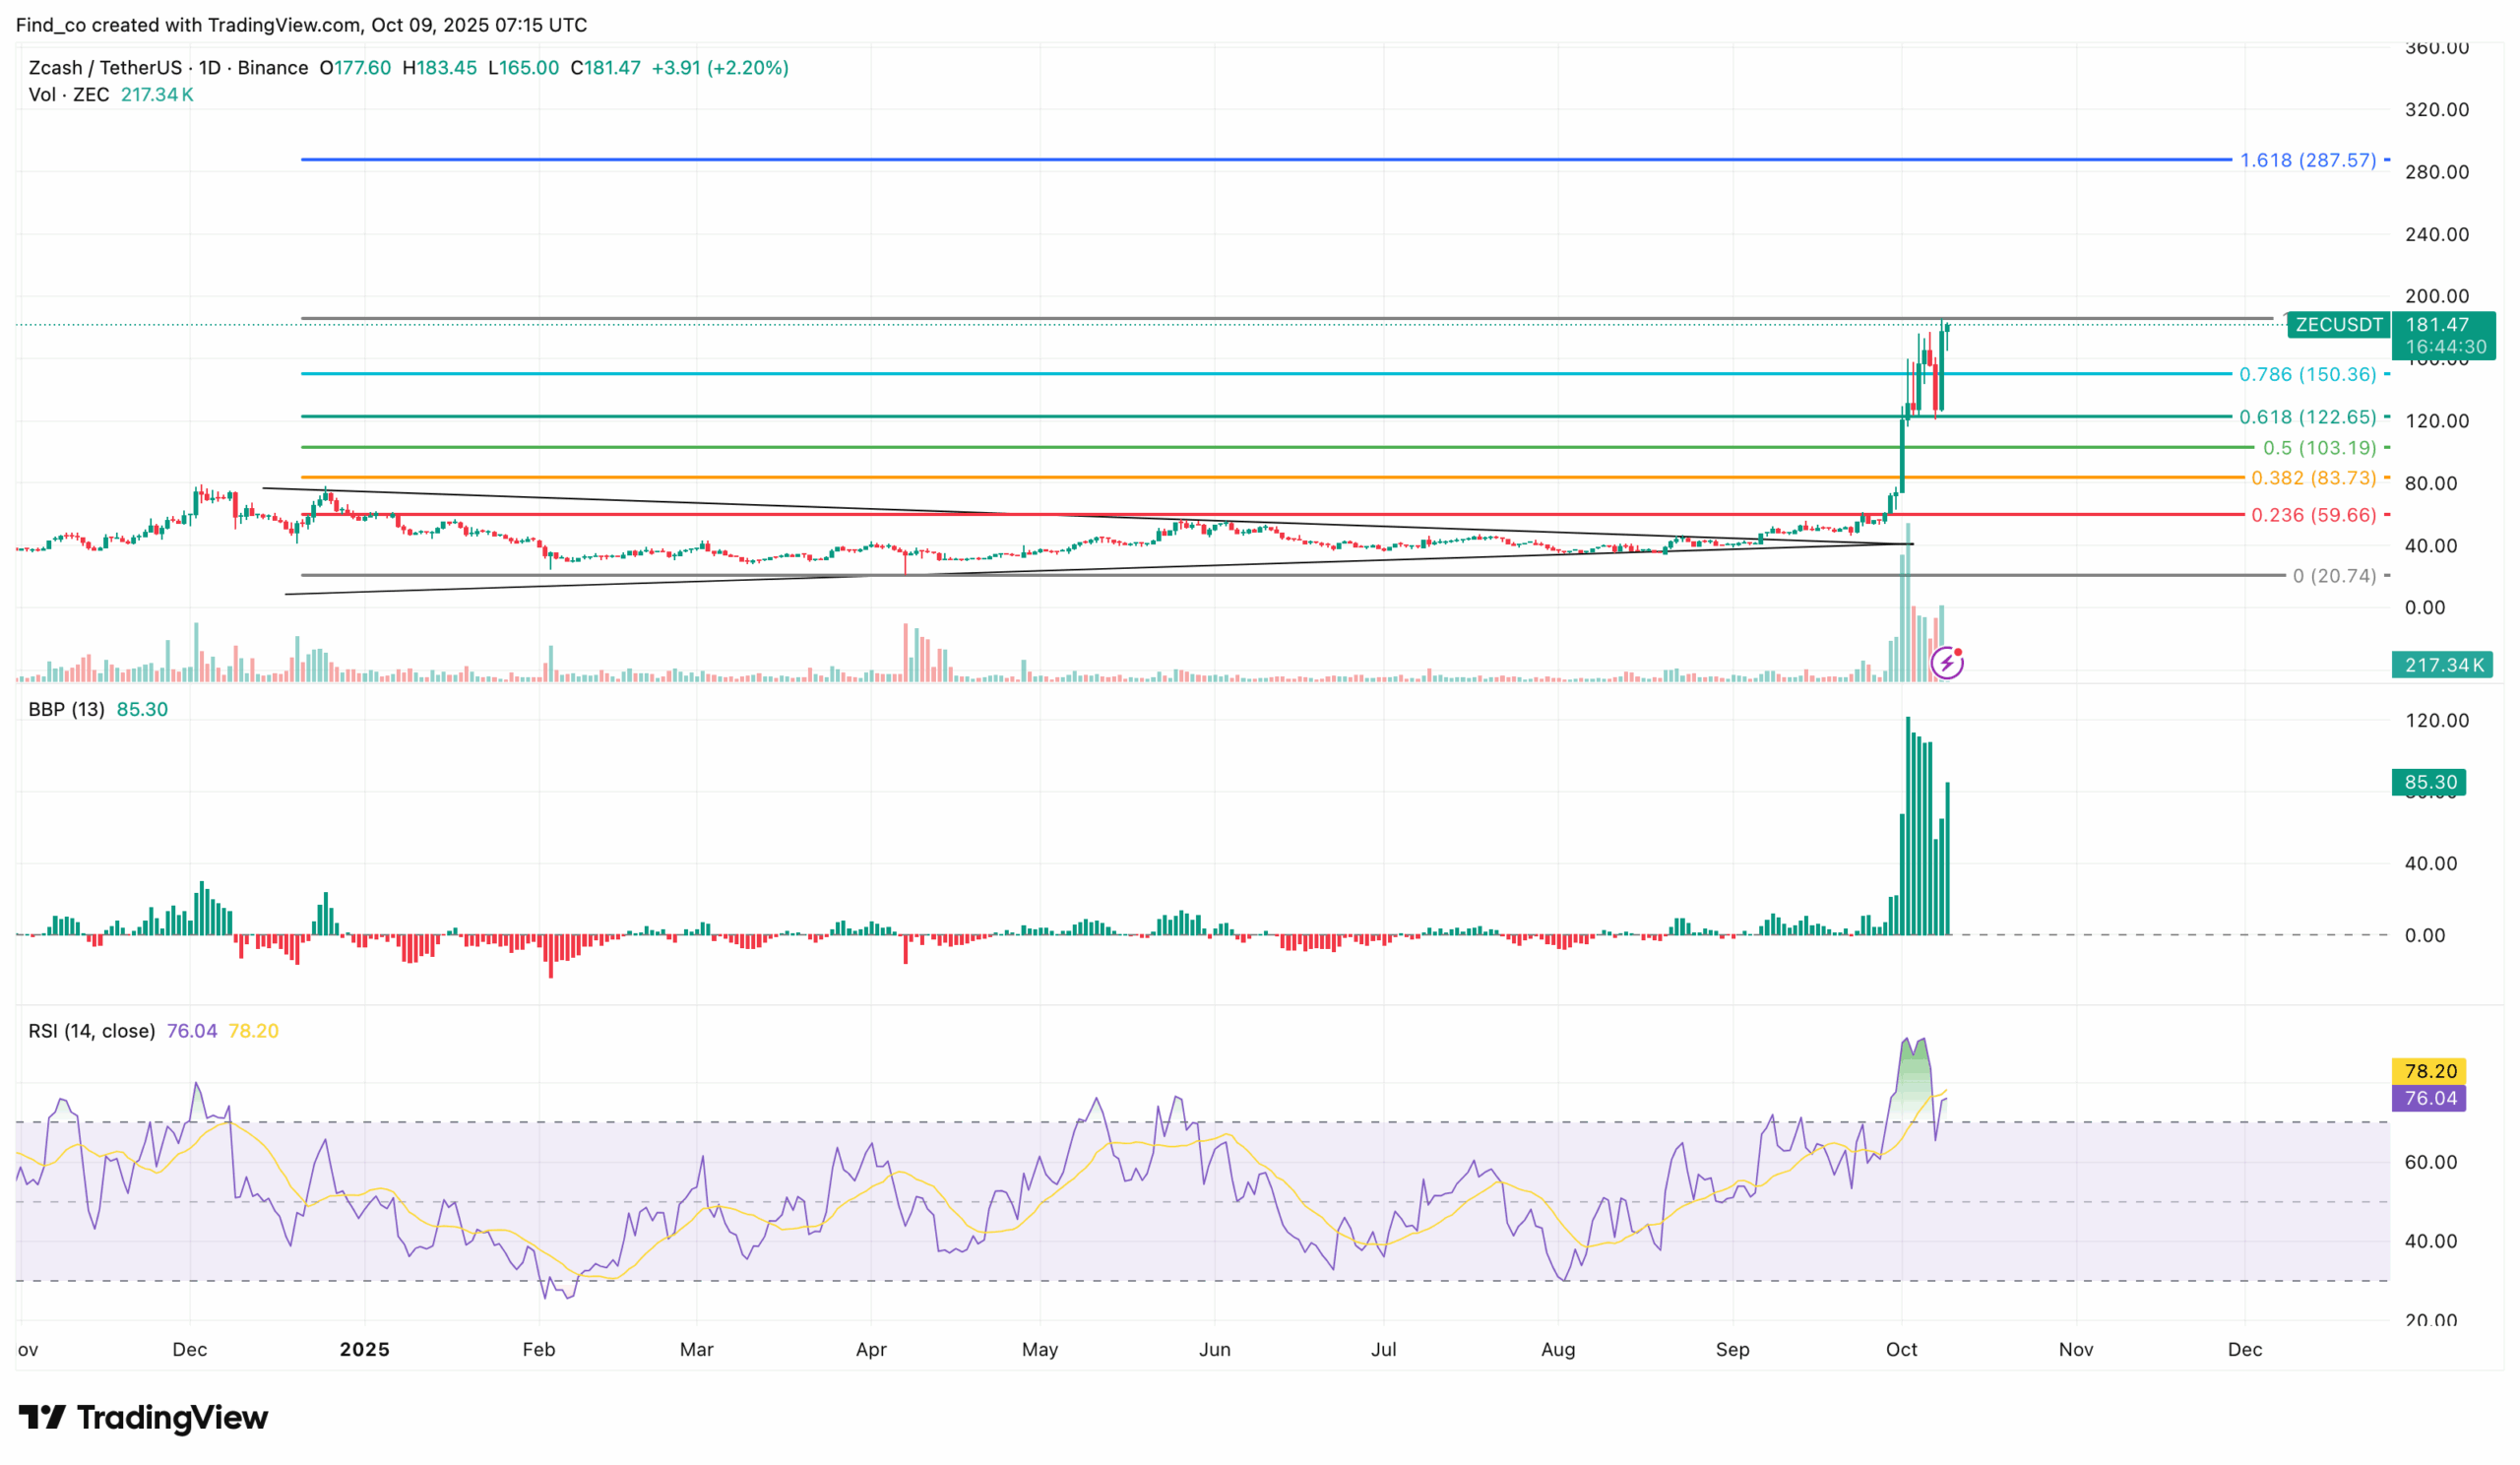The image size is (2520, 1465).
Task: Click the 217.34 K volume axis label
Action: [2442, 665]
